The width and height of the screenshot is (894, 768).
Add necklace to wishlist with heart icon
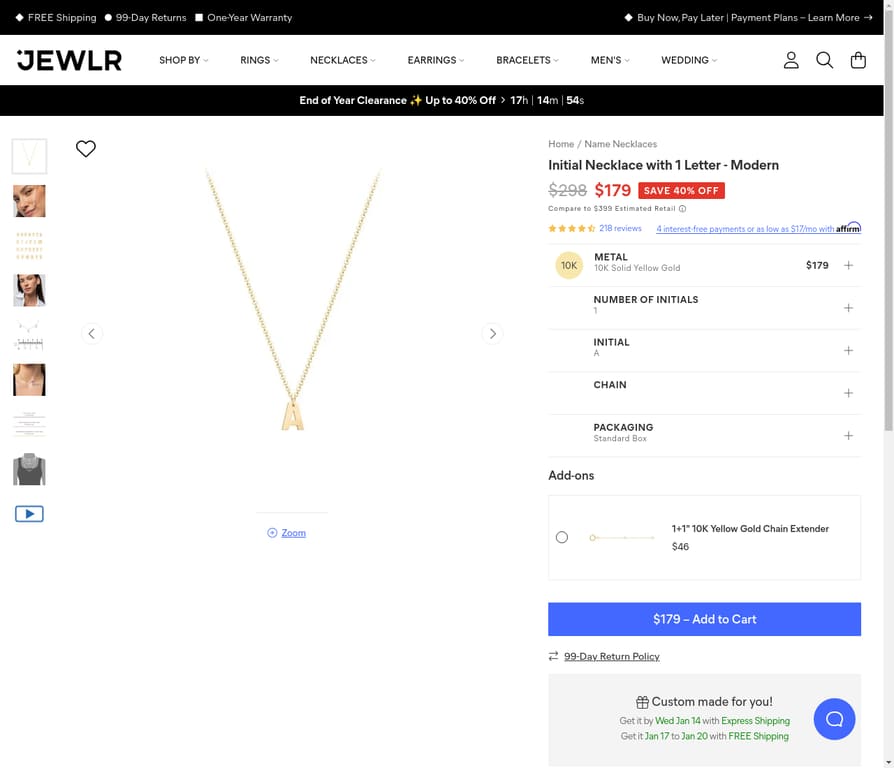click(x=86, y=149)
